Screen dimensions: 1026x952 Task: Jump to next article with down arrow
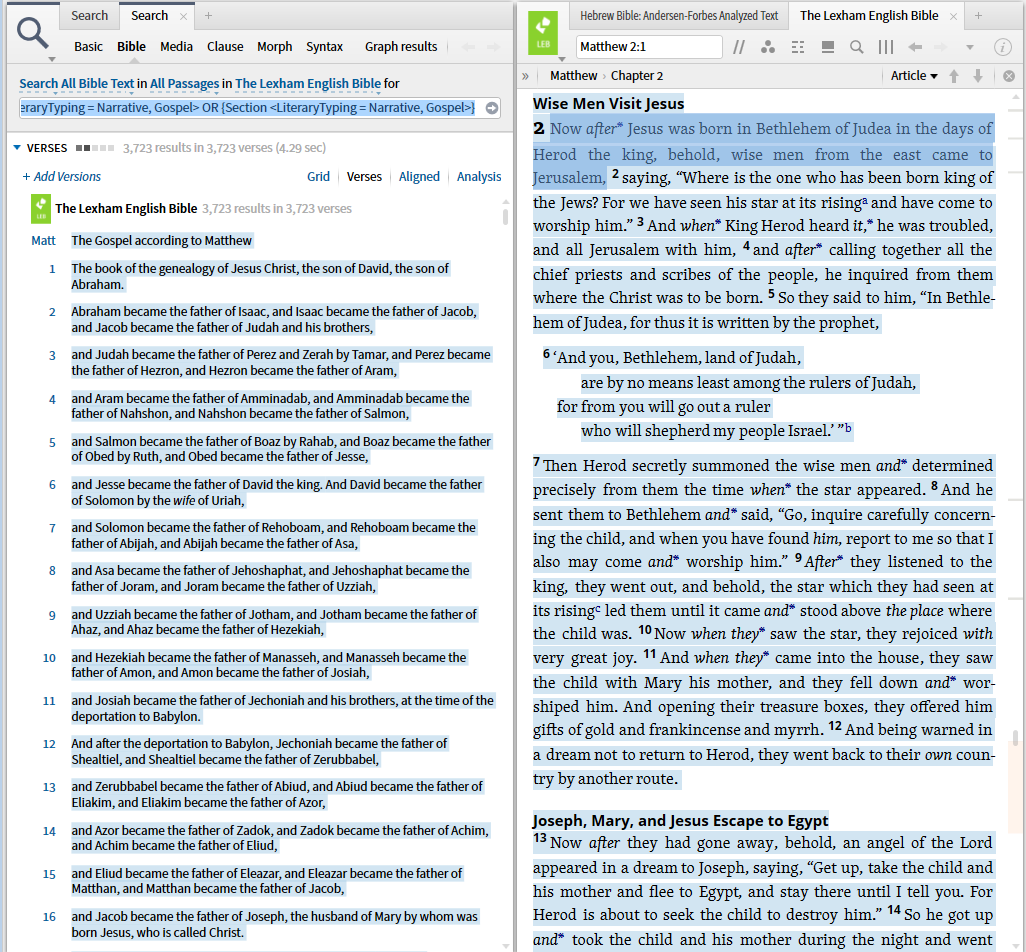[978, 76]
